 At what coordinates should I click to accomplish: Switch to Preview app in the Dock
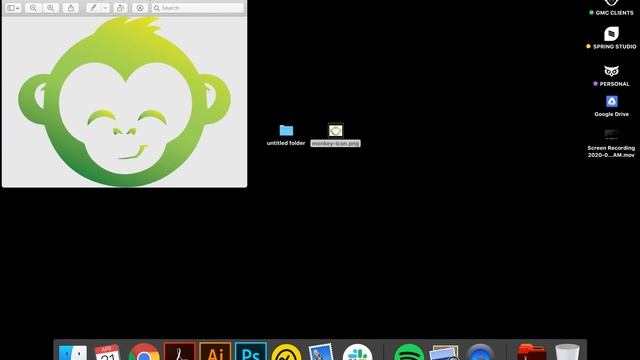pyautogui.click(x=444, y=353)
